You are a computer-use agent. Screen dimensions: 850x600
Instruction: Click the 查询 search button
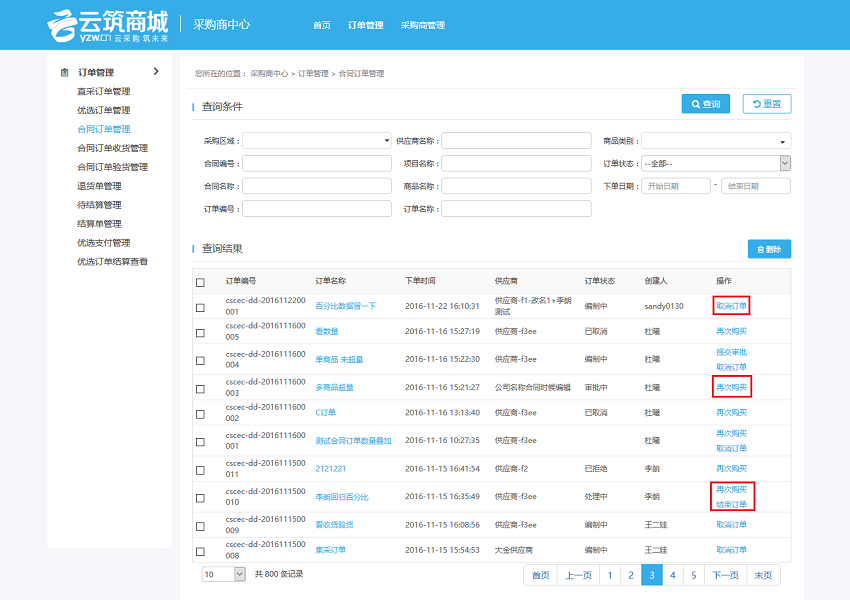705,104
